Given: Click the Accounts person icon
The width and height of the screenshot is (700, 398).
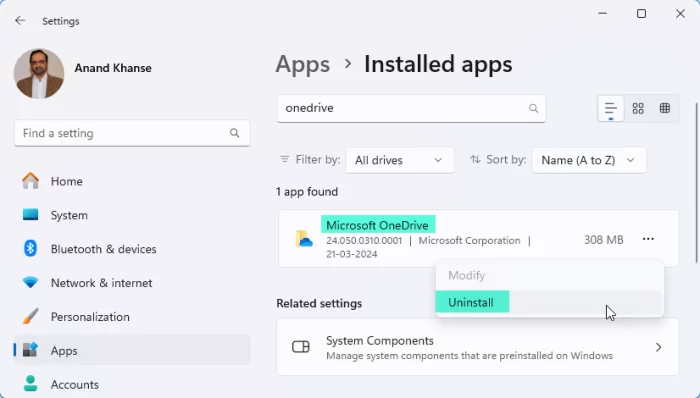Looking at the screenshot, I should pyautogui.click(x=30, y=383).
